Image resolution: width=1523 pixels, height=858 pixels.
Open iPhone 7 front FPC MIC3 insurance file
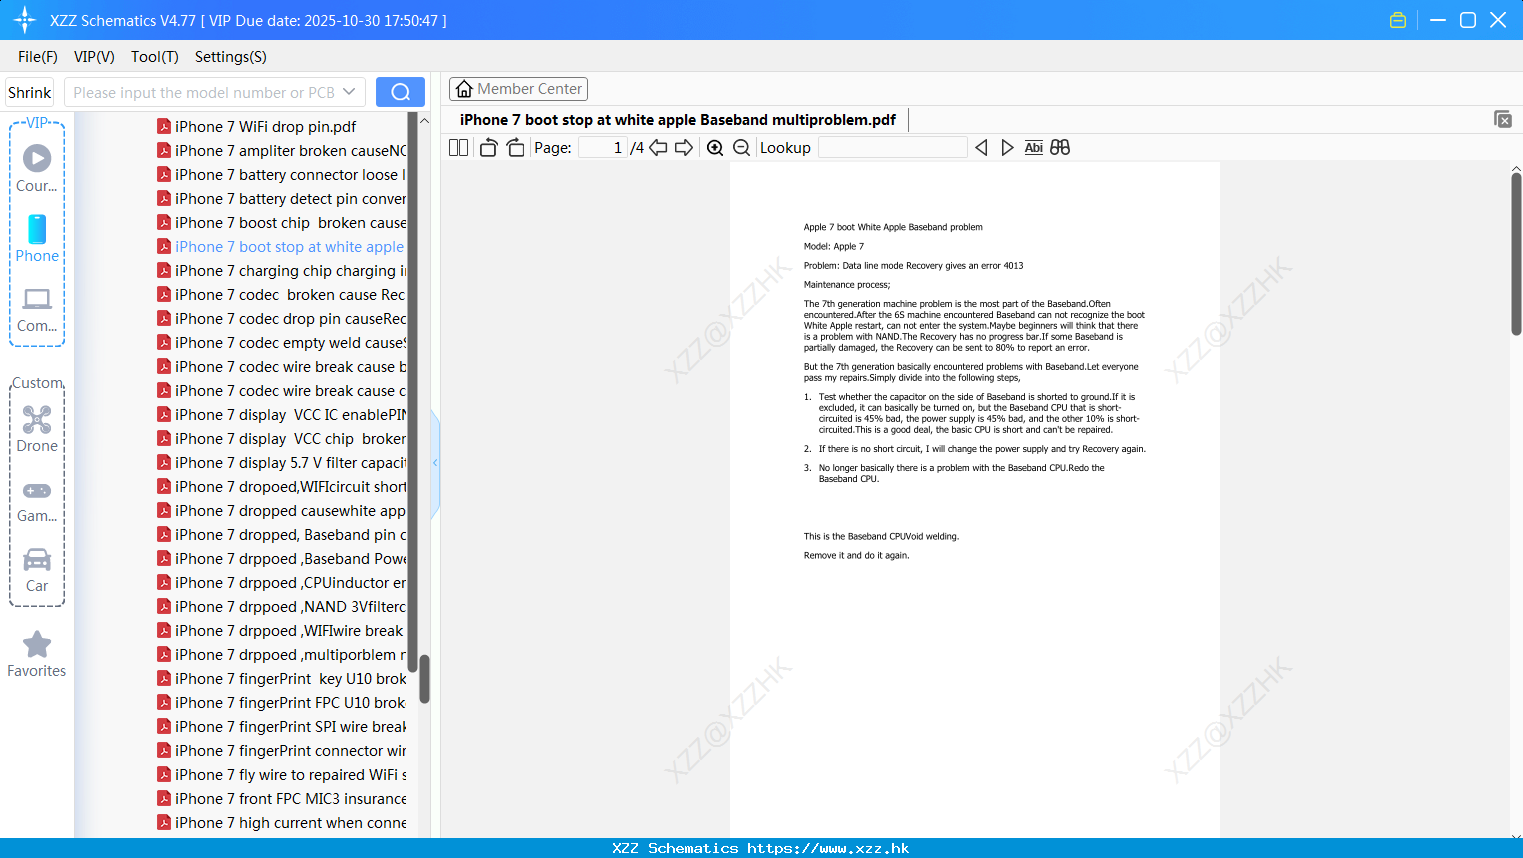click(281, 798)
